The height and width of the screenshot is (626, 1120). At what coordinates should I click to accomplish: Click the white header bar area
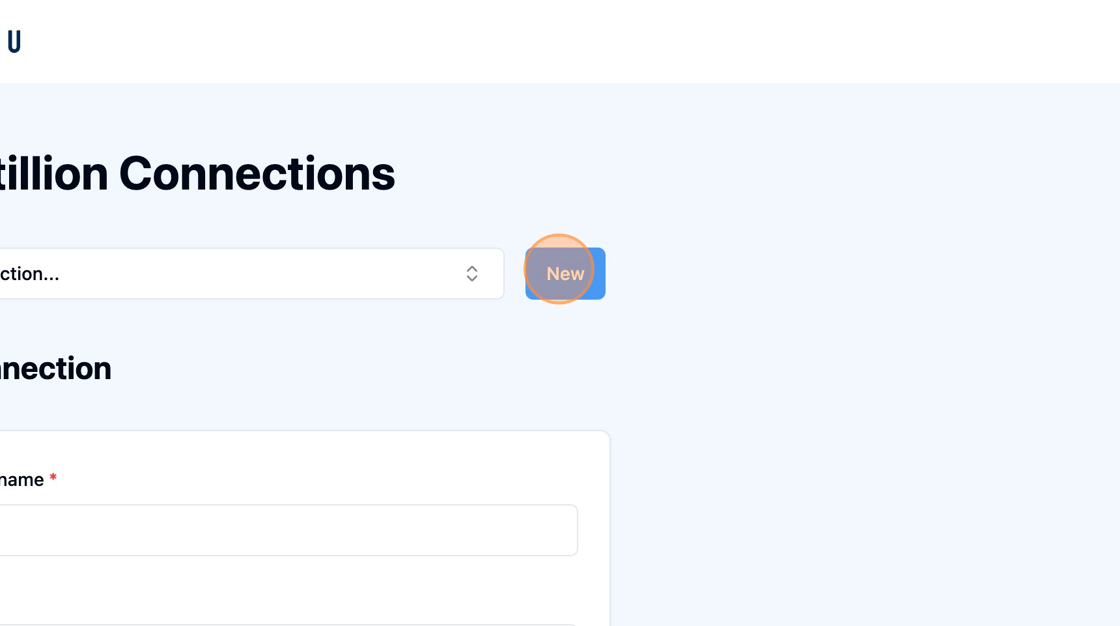tap(560, 41)
